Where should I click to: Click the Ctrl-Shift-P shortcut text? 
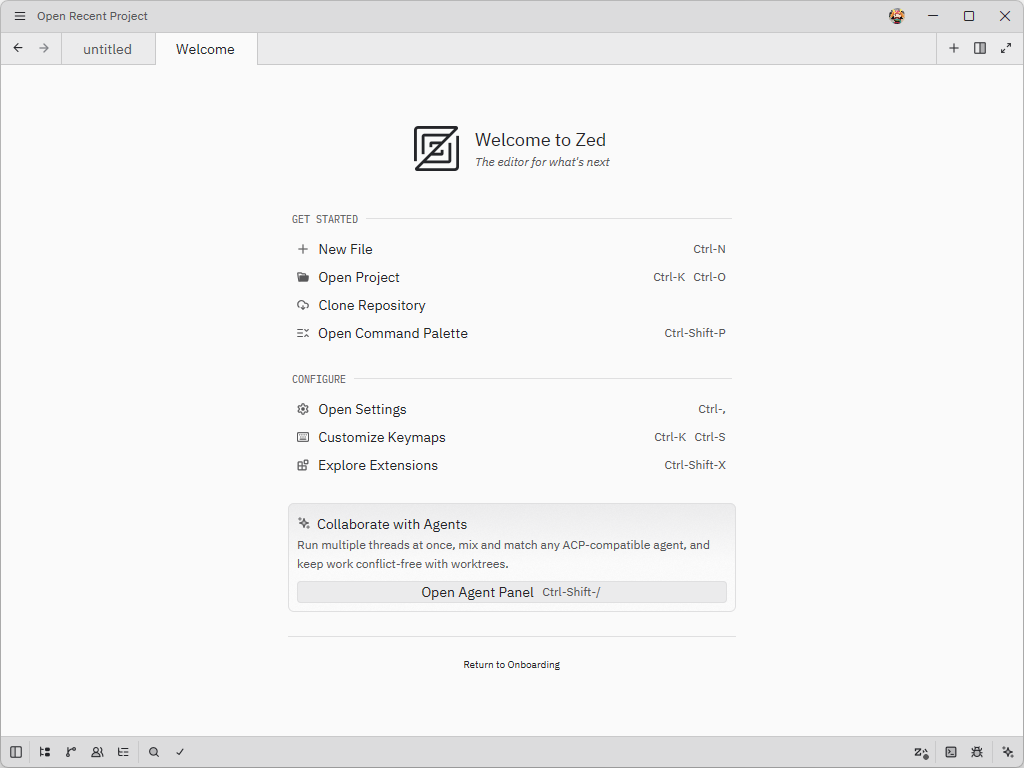click(x=695, y=333)
